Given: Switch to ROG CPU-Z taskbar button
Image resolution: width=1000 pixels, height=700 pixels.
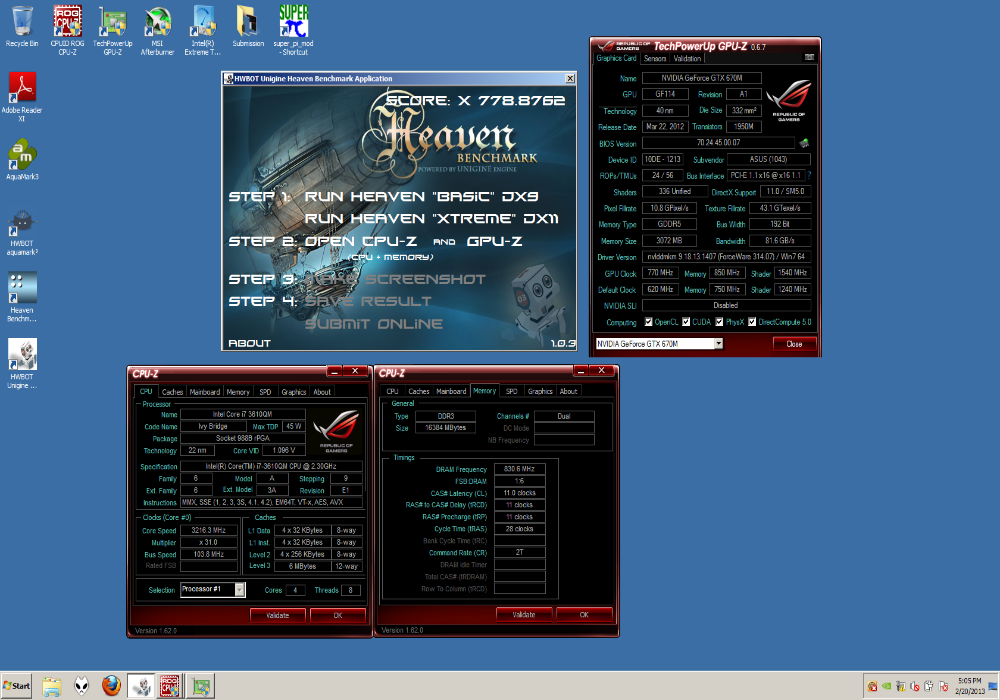Looking at the screenshot, I should click(170, 686).
